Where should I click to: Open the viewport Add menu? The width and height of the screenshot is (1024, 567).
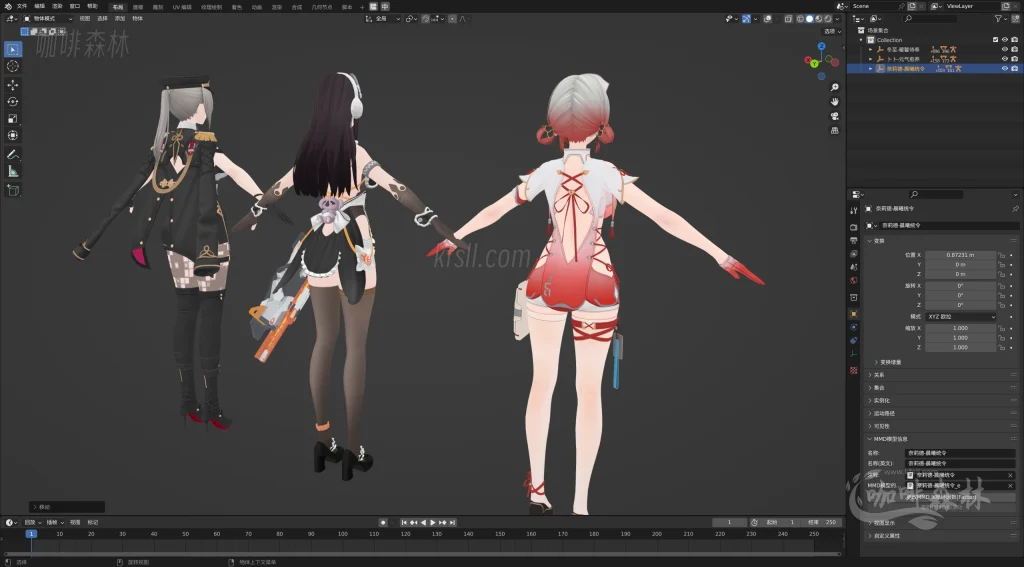pyautogui.click(x=120, y=19)
